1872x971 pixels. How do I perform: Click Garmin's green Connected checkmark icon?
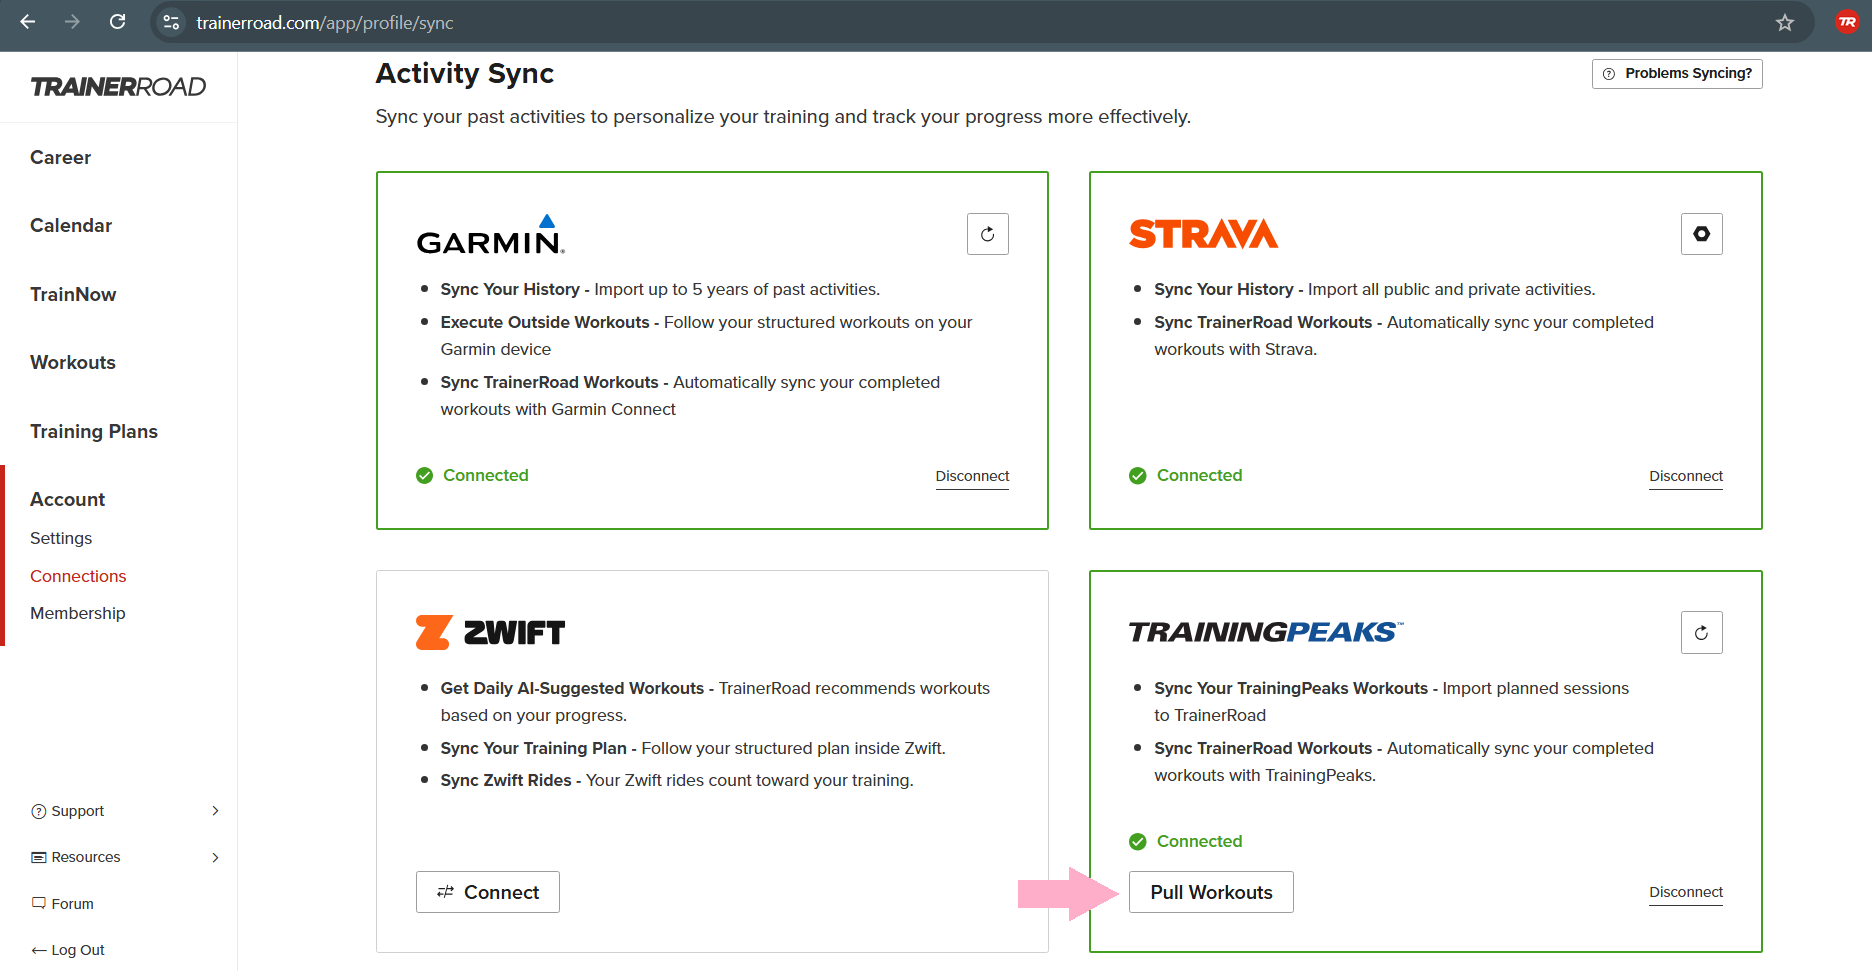[424, 476]
